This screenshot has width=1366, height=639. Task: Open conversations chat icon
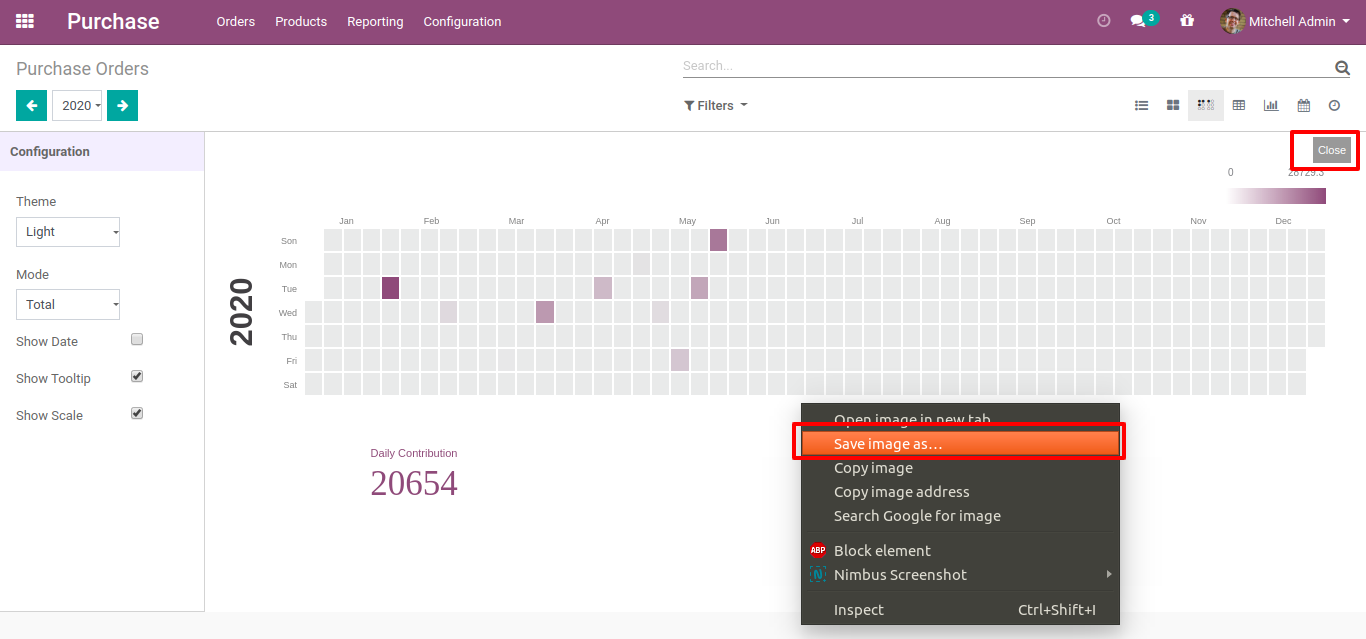1137,21
